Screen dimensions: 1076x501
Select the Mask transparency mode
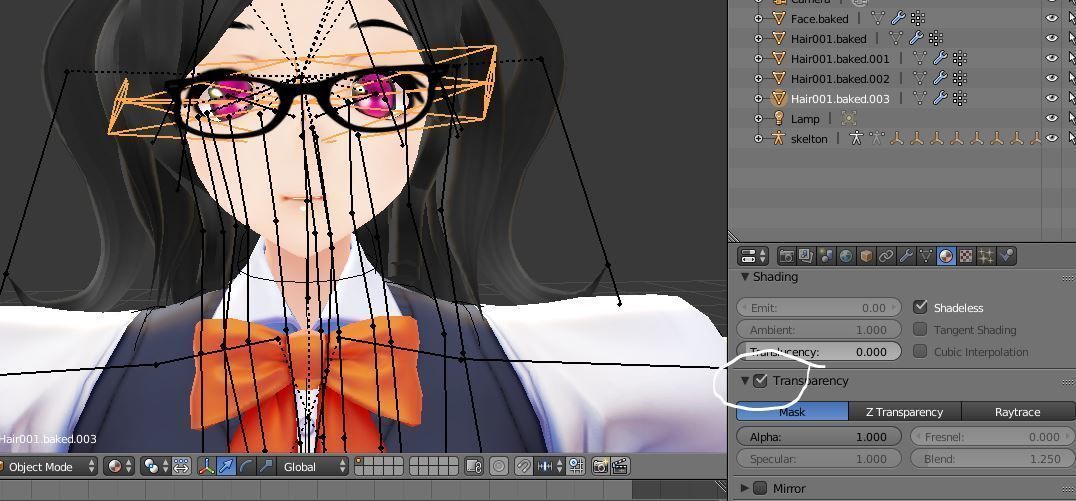(x=793, y=412)
